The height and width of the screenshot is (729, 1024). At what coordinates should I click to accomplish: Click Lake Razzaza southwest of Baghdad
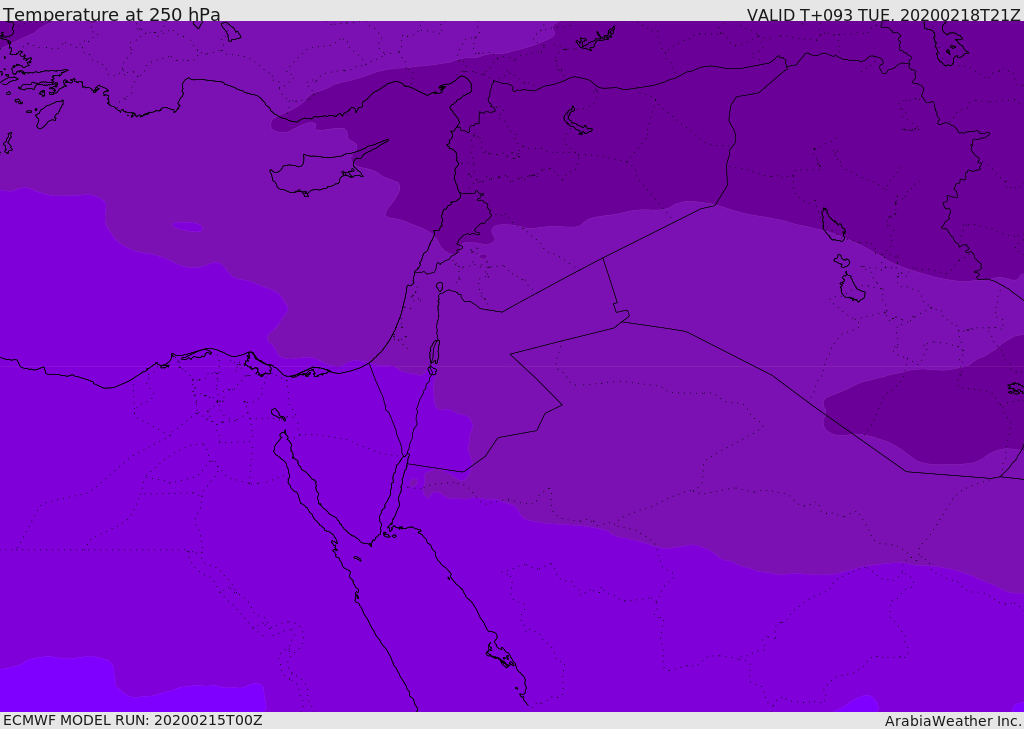pos(852,288)
